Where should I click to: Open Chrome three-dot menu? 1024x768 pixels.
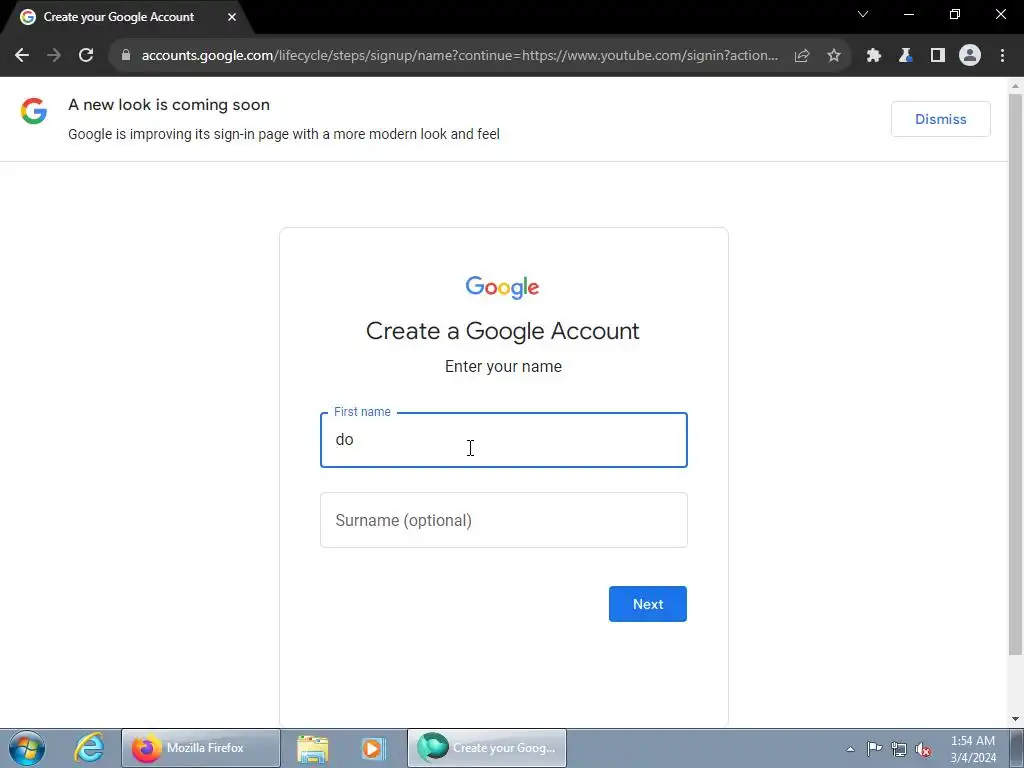pyautogui.click(x=1002, y=56)
